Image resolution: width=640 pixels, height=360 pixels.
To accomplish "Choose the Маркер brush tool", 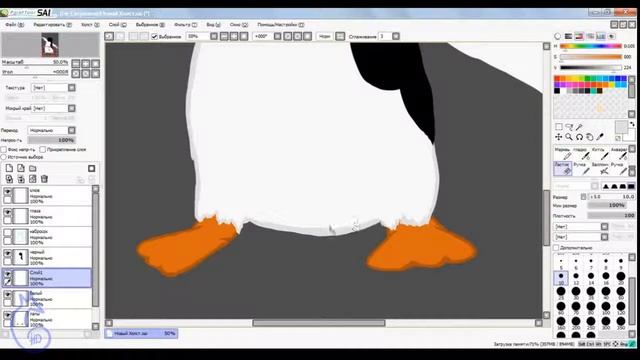I will 562,153.
